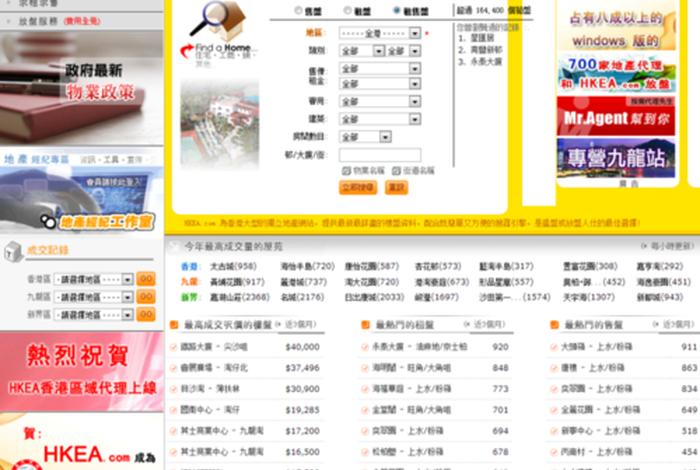Toggle the second checkbox under the building name field

point(396,171)
